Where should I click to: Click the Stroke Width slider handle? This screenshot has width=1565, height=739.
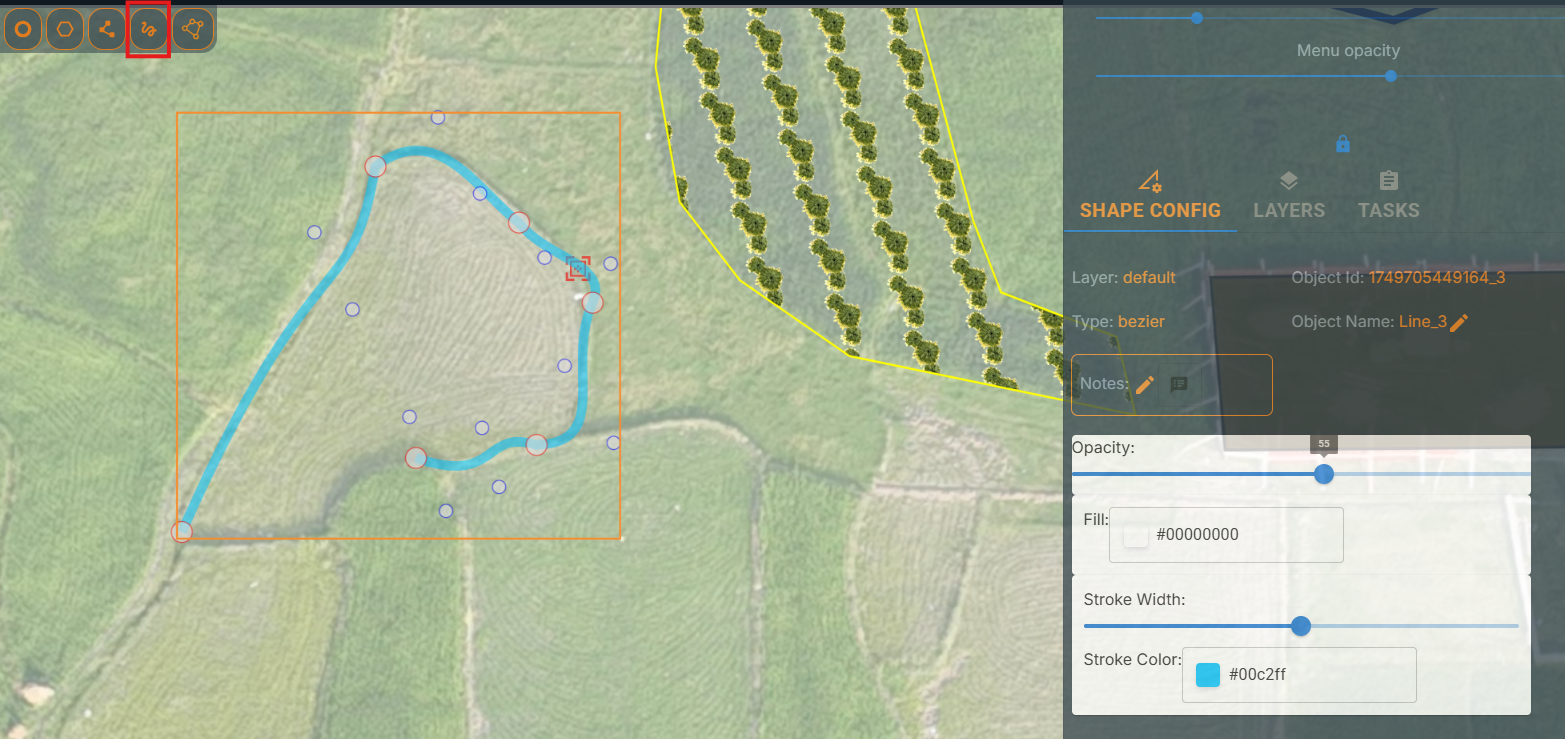tap(1301, 626)
